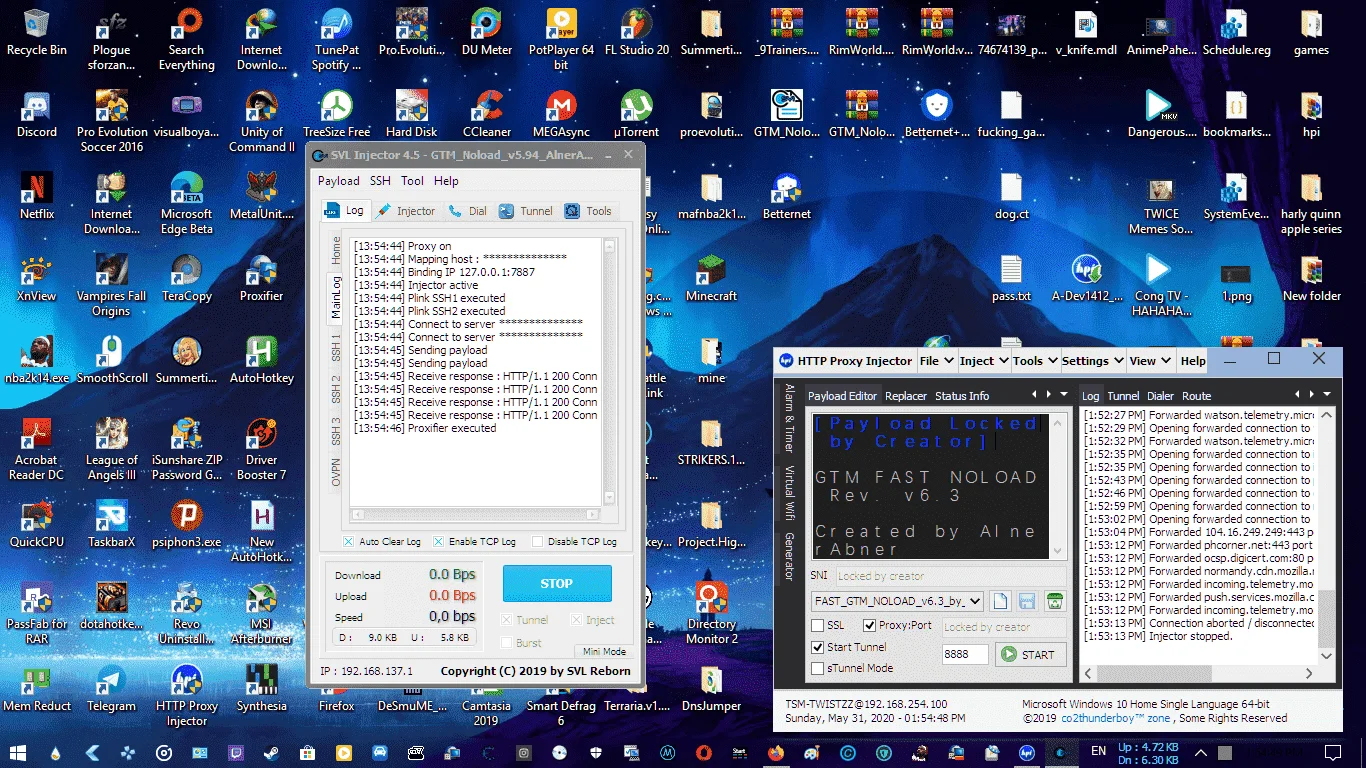Open Search Everything desktop icon
The image size is (1366, 768).
point(187,39)
